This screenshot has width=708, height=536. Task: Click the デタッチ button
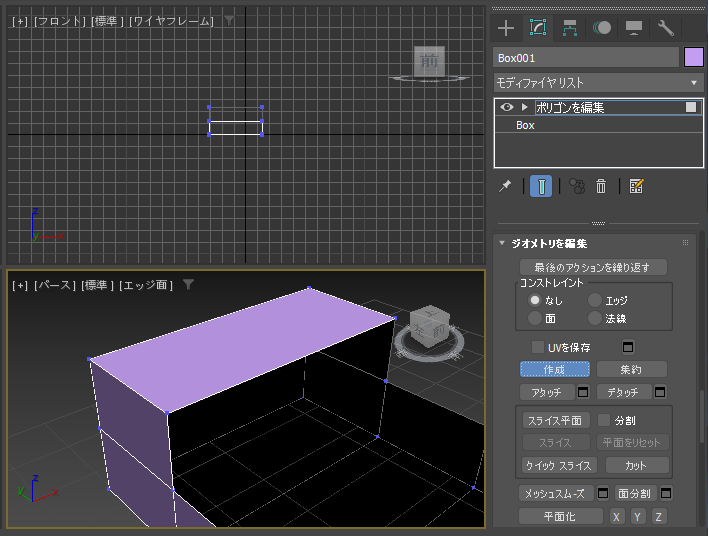(x=624, y=392)
